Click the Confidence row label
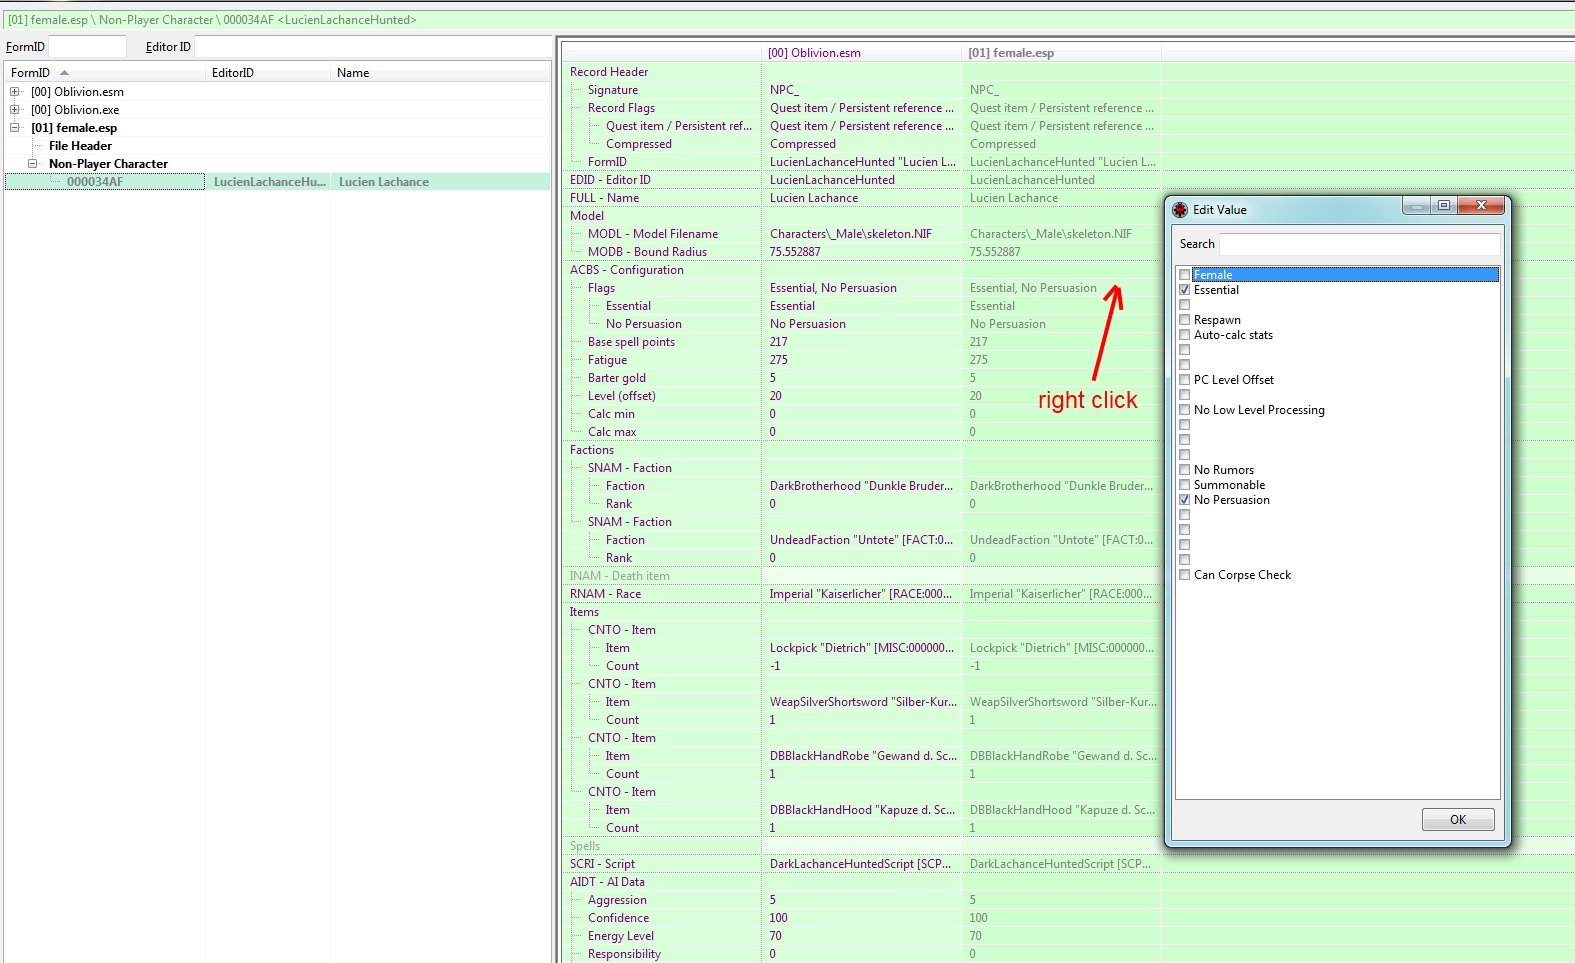This screenshot has height=963, width=1575. pos(618,918)
